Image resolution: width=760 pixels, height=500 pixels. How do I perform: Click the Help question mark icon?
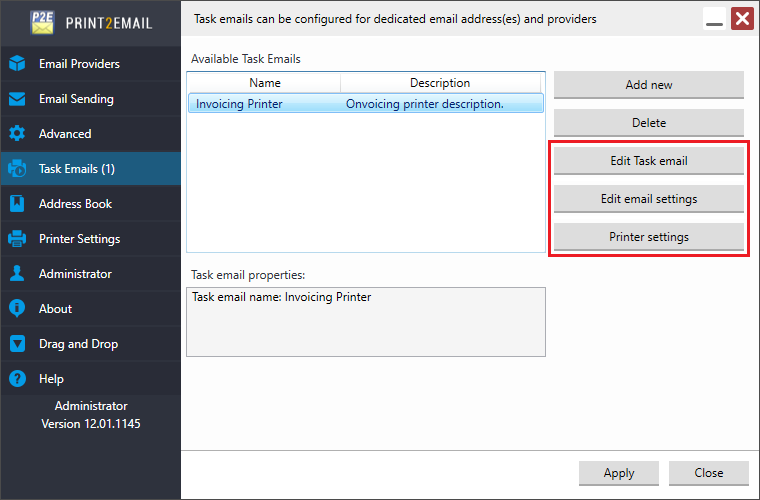point(17,379)
